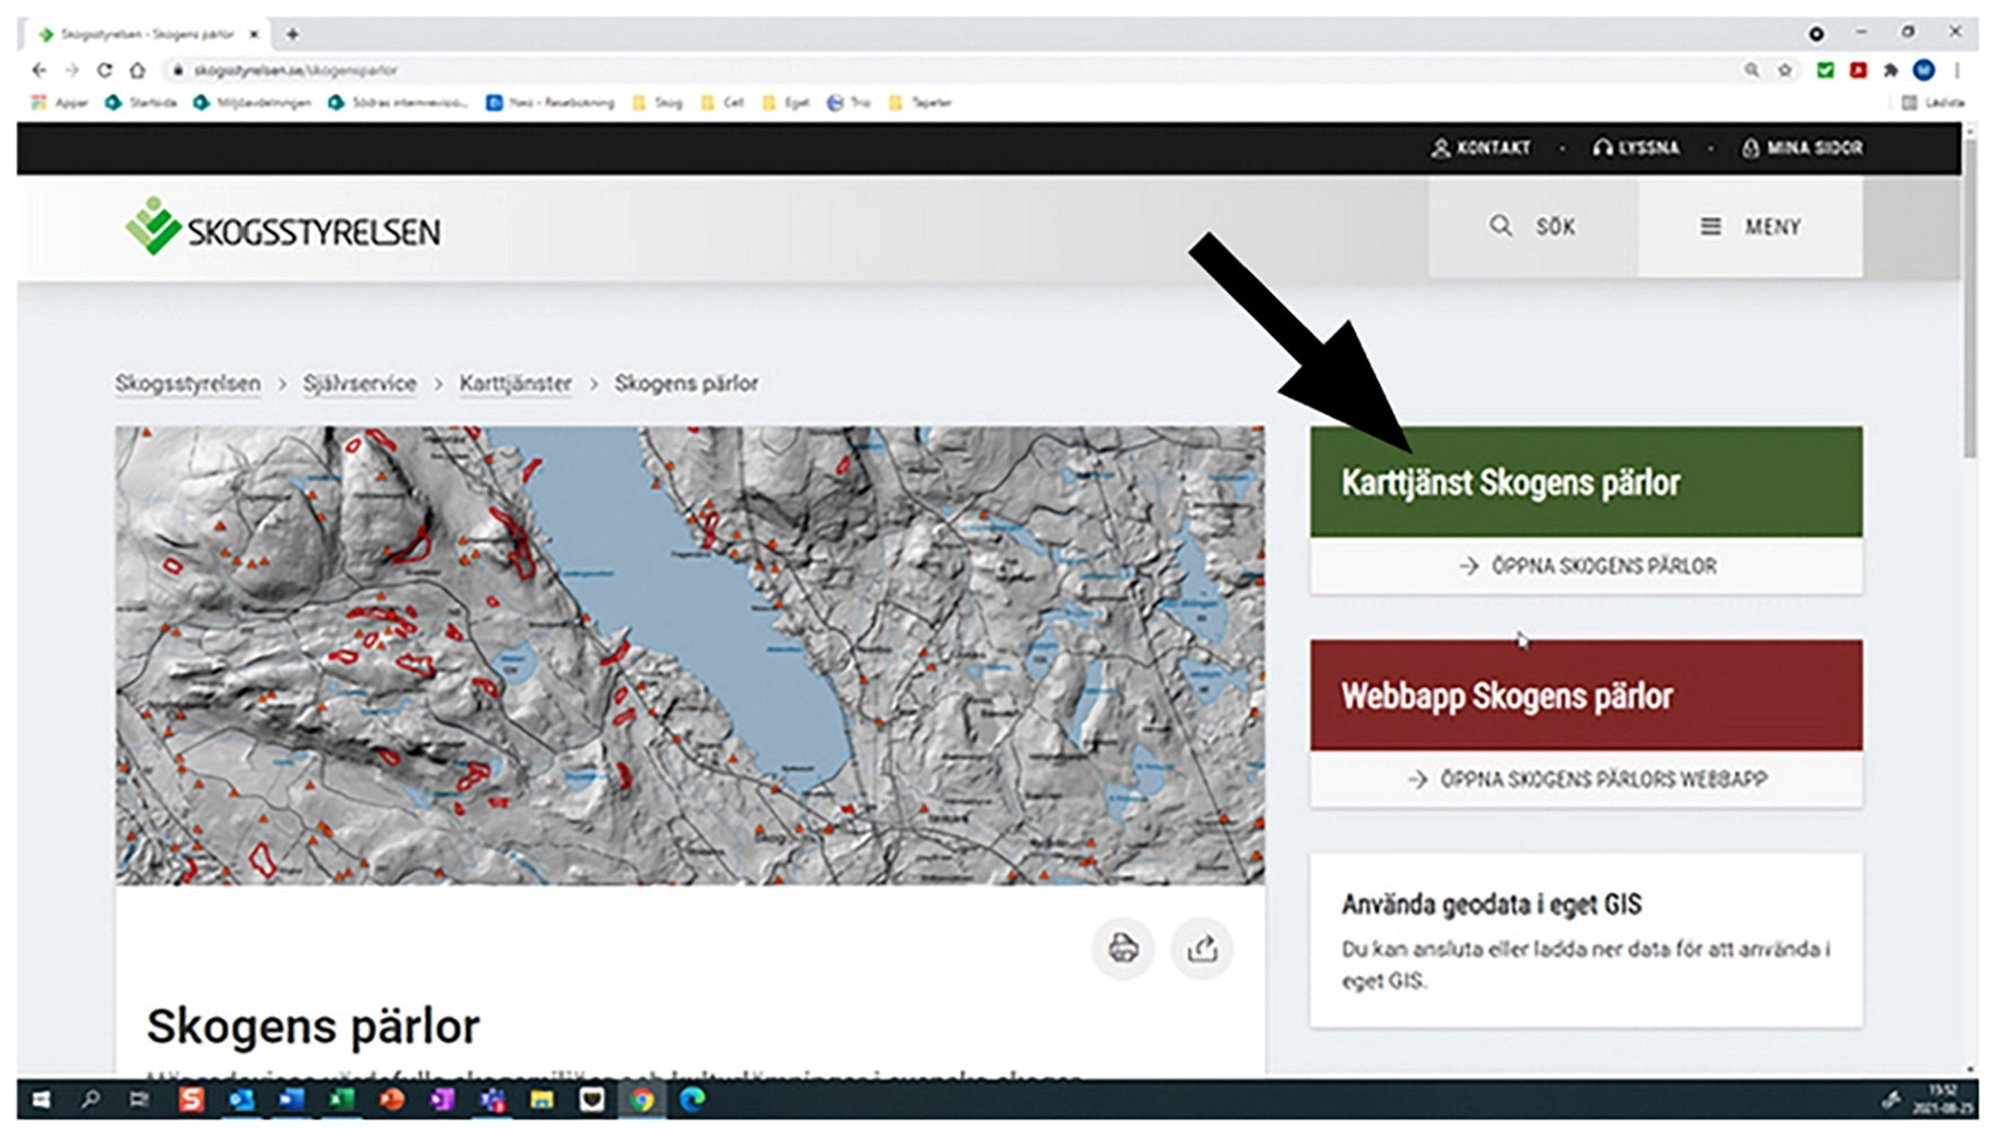2000x1142 pixels.
Task: Open Chrome's three-dot menu
Action: (x=1957, y=70)
